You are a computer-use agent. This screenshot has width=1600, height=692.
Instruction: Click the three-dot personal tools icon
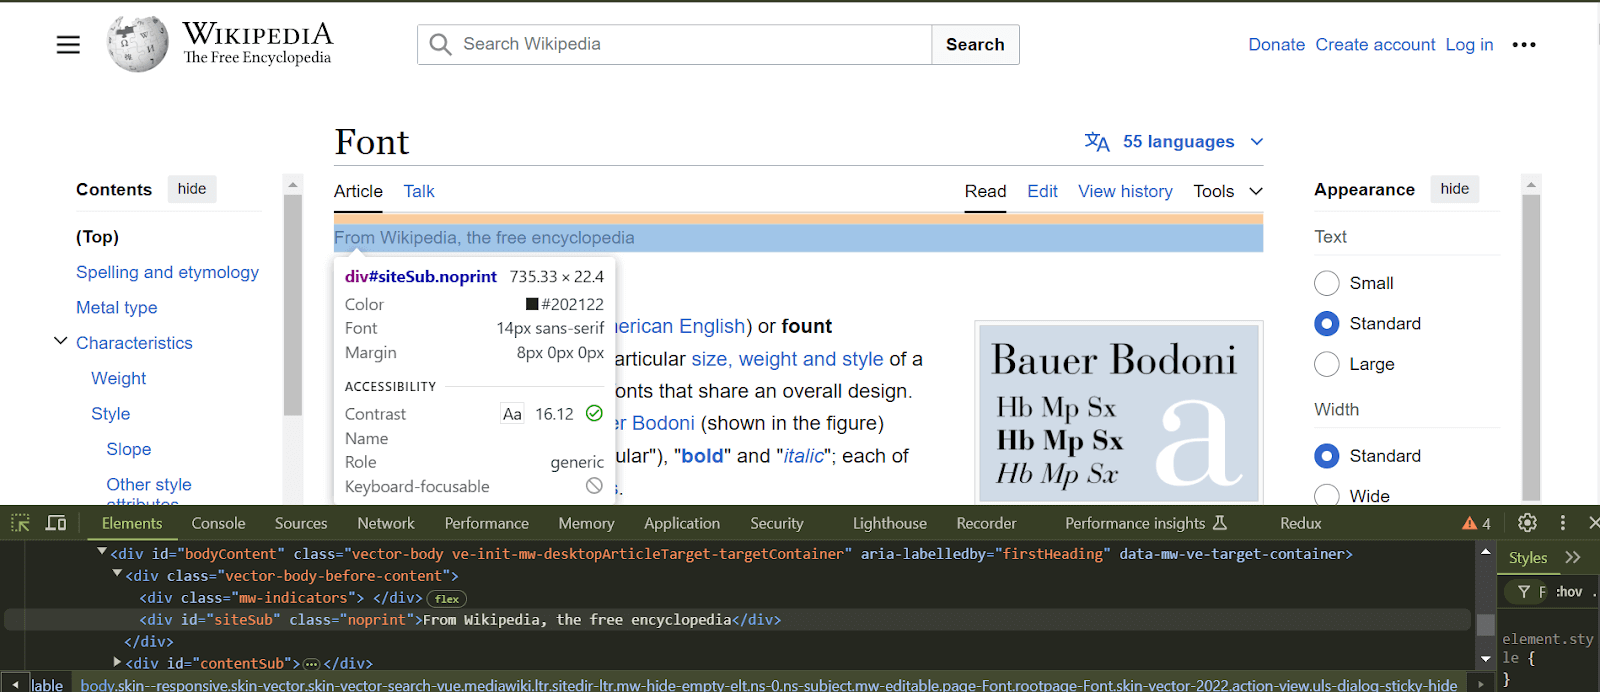pos(1524,45)
